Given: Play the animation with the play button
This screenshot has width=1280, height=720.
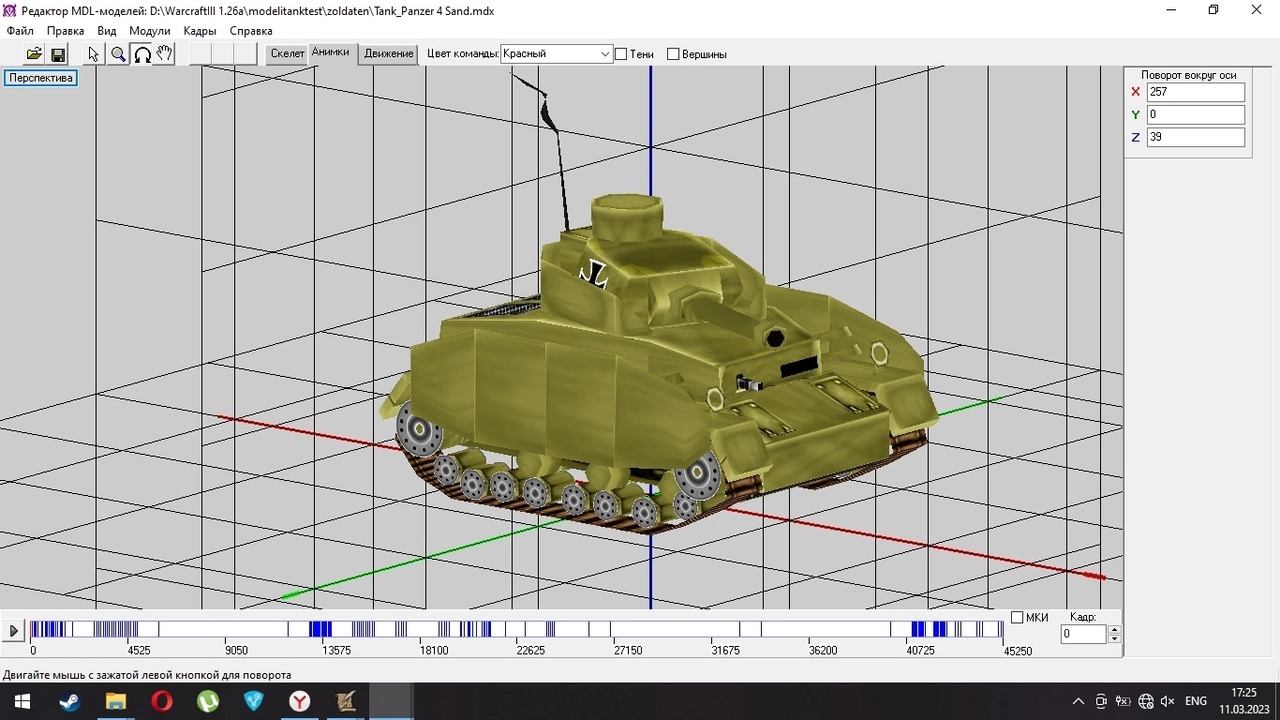Looking at the screenshot, I should click(x=13, y=631).
